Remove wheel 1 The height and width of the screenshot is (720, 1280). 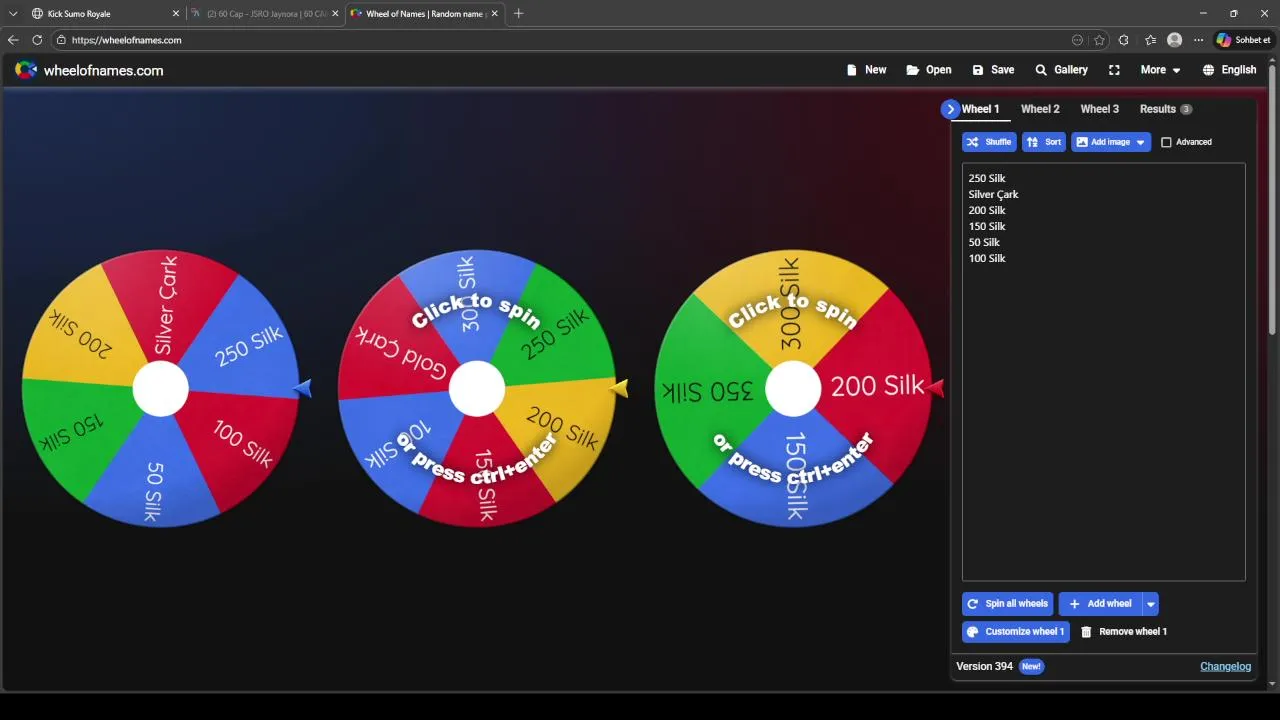[1124, 632]
